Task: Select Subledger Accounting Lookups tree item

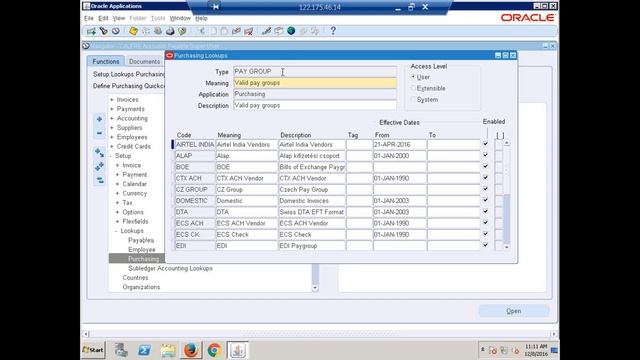Action: point(170,269)
